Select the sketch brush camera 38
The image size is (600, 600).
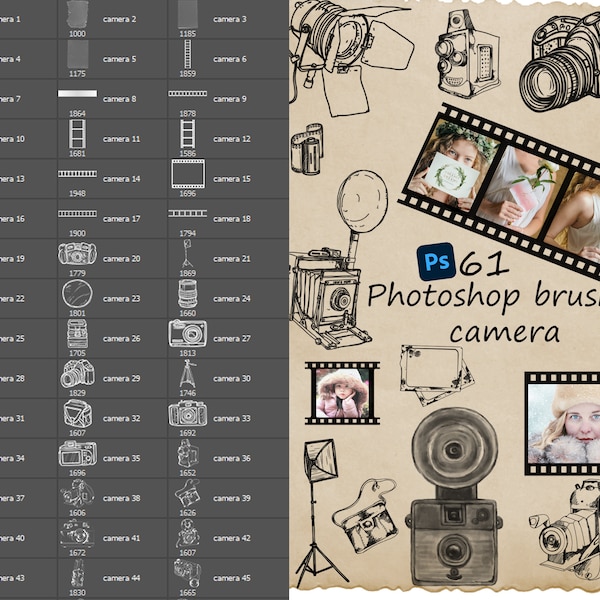click(112, 498)
